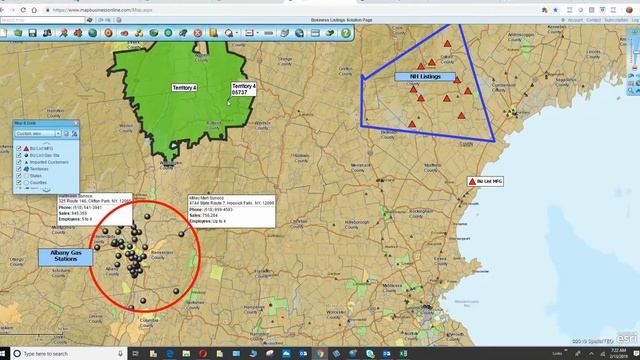This screenshot has height=360, width=640.
Task: Select the Territory 4 05737 label
Action: click(x=244, y=89)
